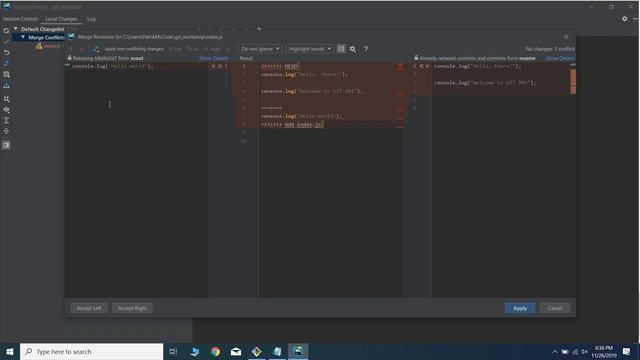Viewport: 640px width, 360px height.
Task: Click the 'No changes. 1 conflict' status text
Action: click(x=550, y=49)
